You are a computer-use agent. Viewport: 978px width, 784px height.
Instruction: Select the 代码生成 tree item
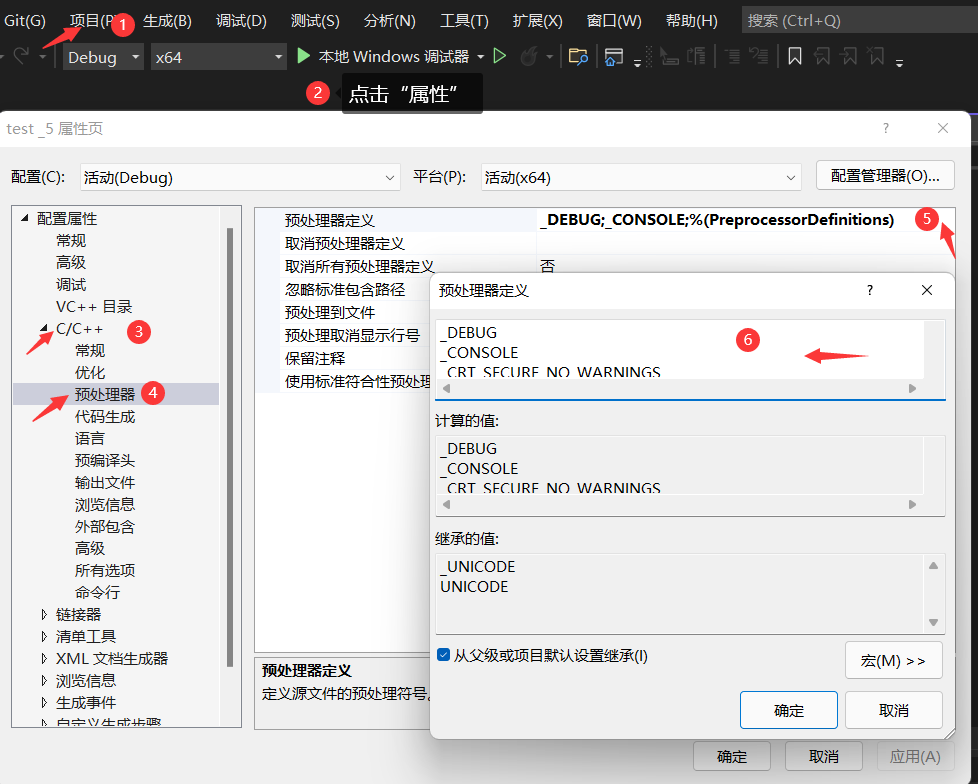pos(105,417)
